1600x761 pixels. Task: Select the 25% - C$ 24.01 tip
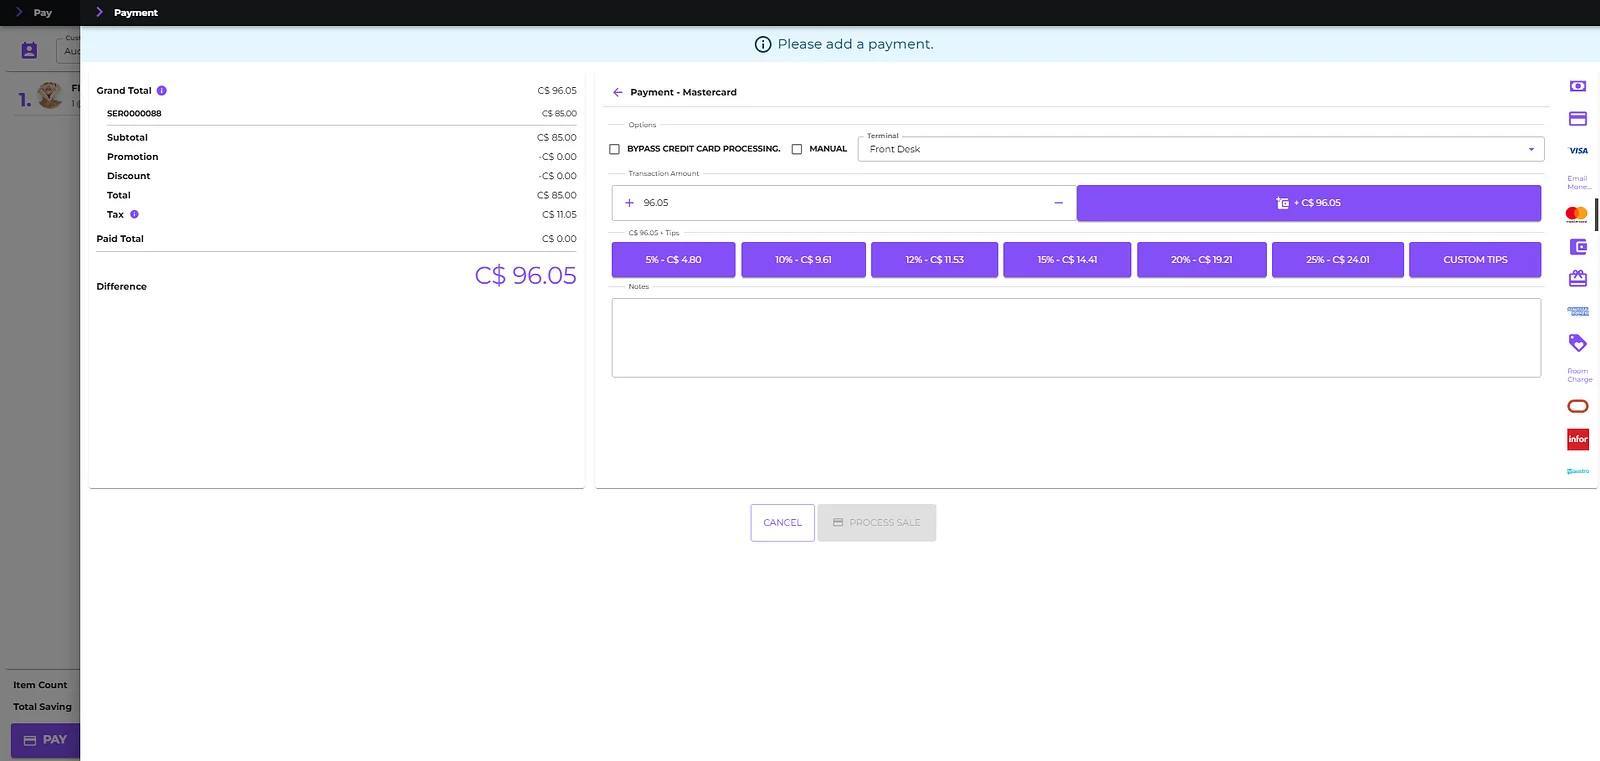pyautogui.click(x=1338, y=260)
